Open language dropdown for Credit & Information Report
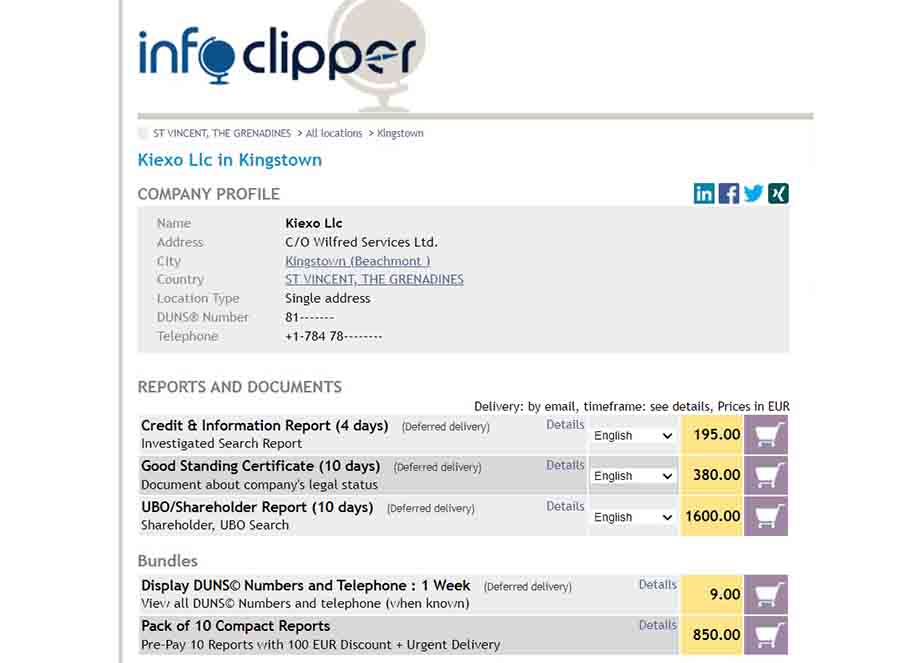This screenshot has width=900, height=663. 633,436
